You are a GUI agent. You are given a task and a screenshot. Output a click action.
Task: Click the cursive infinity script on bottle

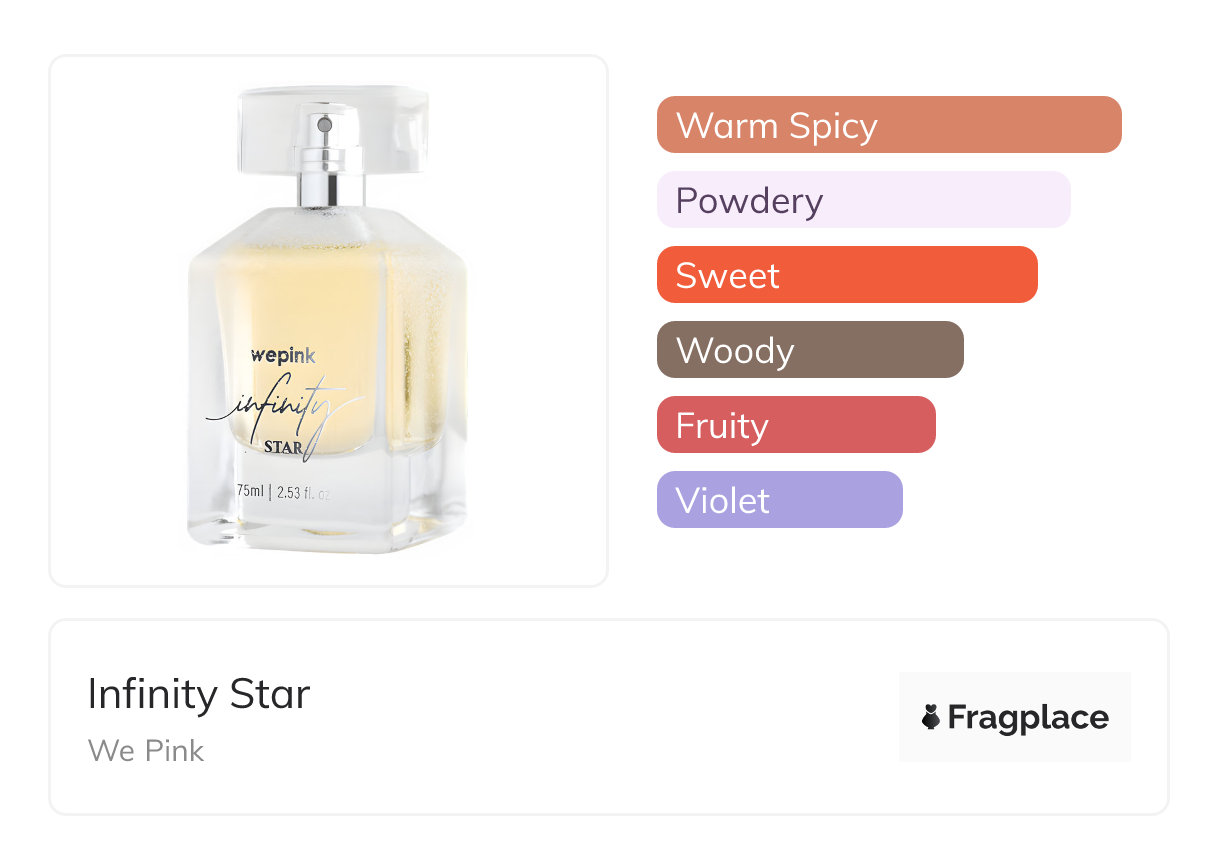(285, 410)
